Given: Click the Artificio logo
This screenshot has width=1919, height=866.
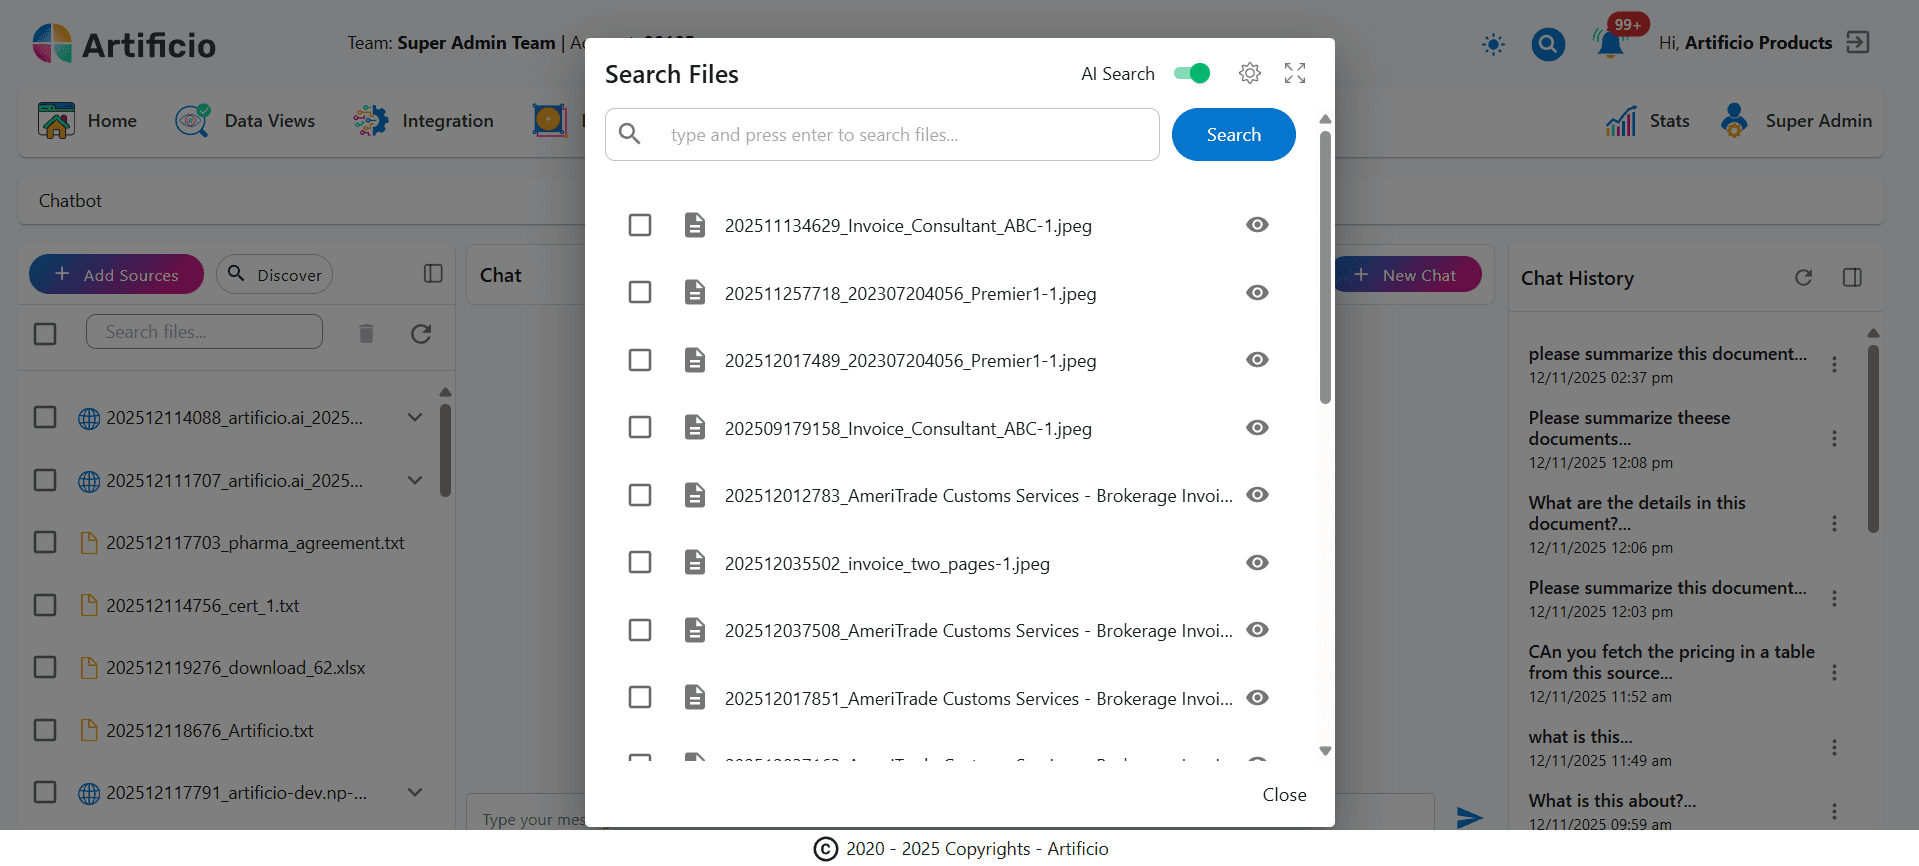Looking at the screenshot, I should click(x=124, y=44).
